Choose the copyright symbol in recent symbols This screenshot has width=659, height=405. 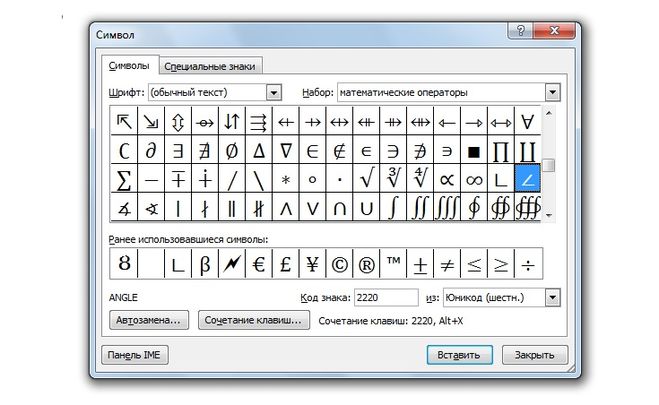click(341, 264)
